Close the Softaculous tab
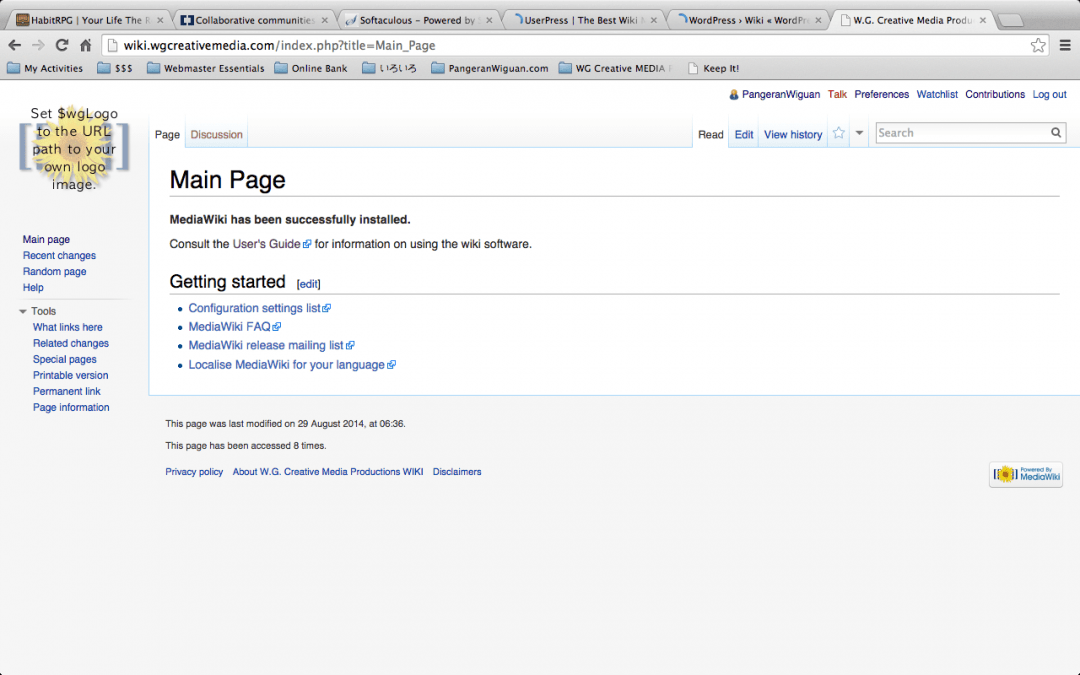This screenshot has height=675, width=1080. (x=489, y=20)
